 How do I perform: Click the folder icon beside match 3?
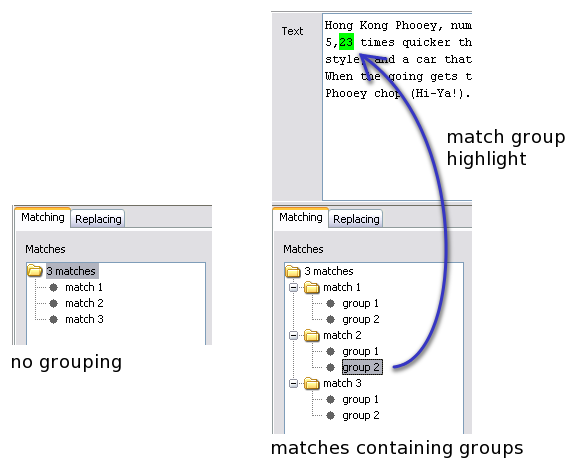(312, 383)
